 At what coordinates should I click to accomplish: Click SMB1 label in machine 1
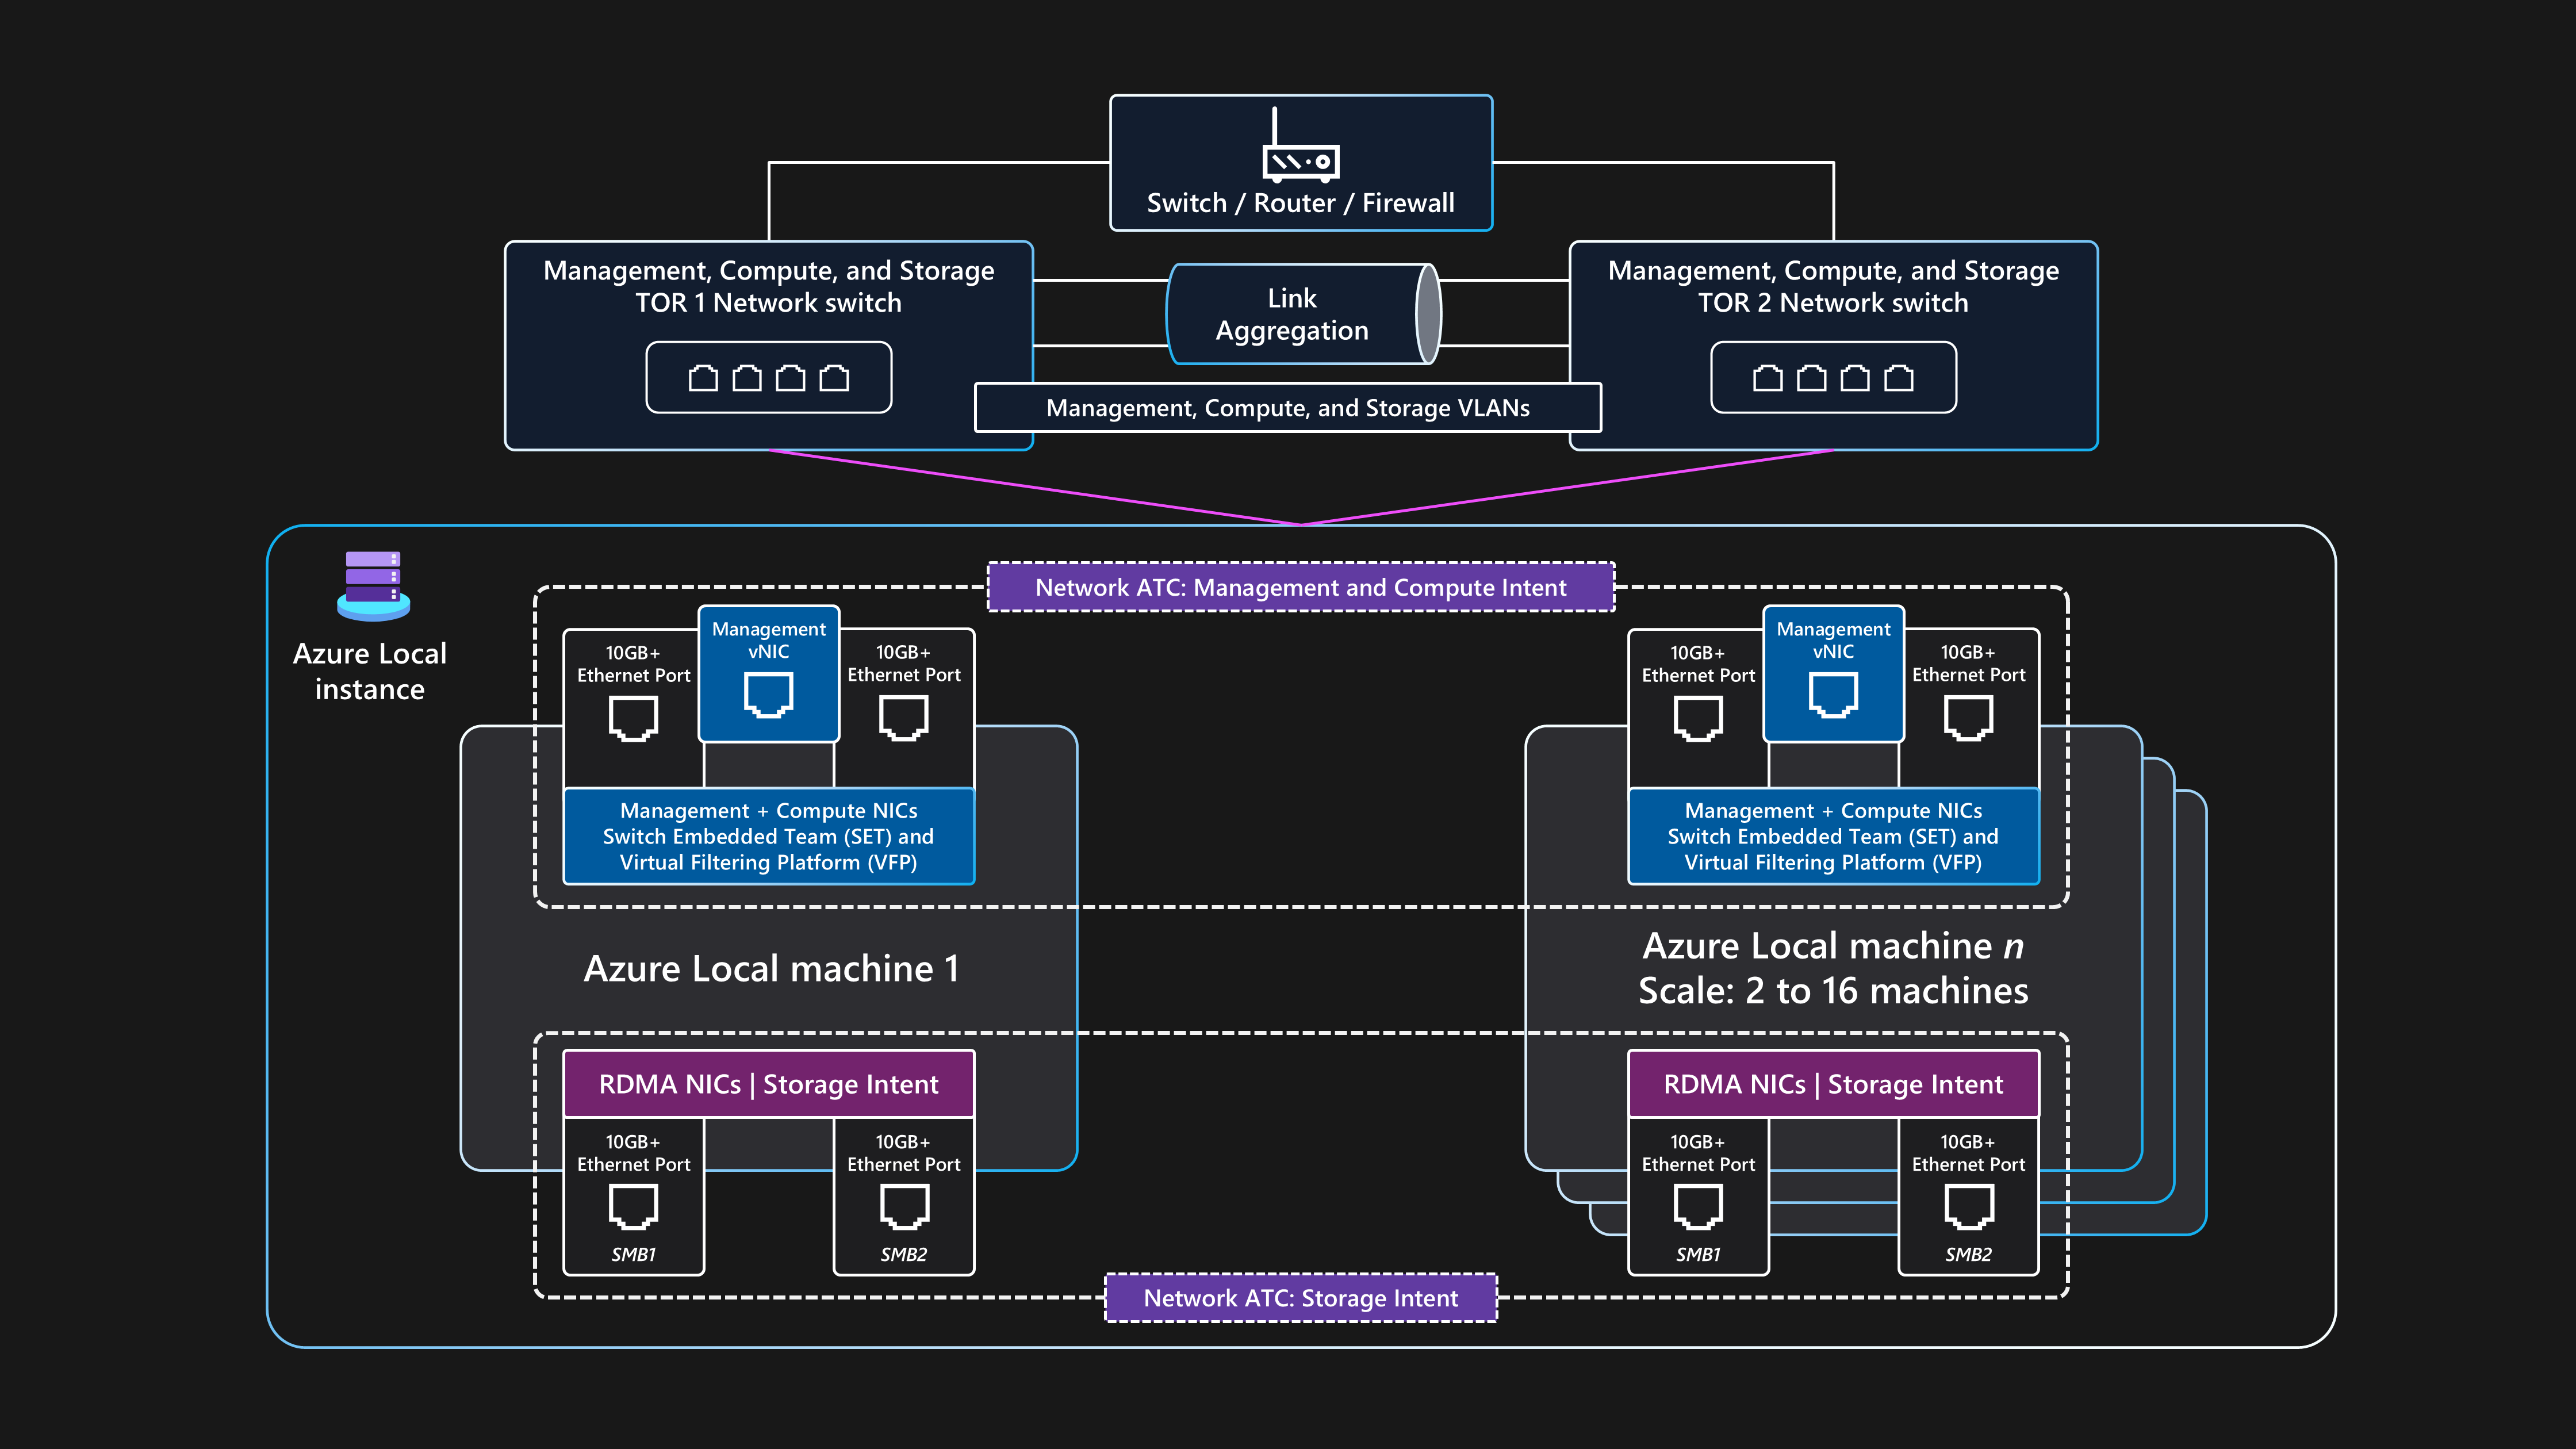click(633, 1254)
